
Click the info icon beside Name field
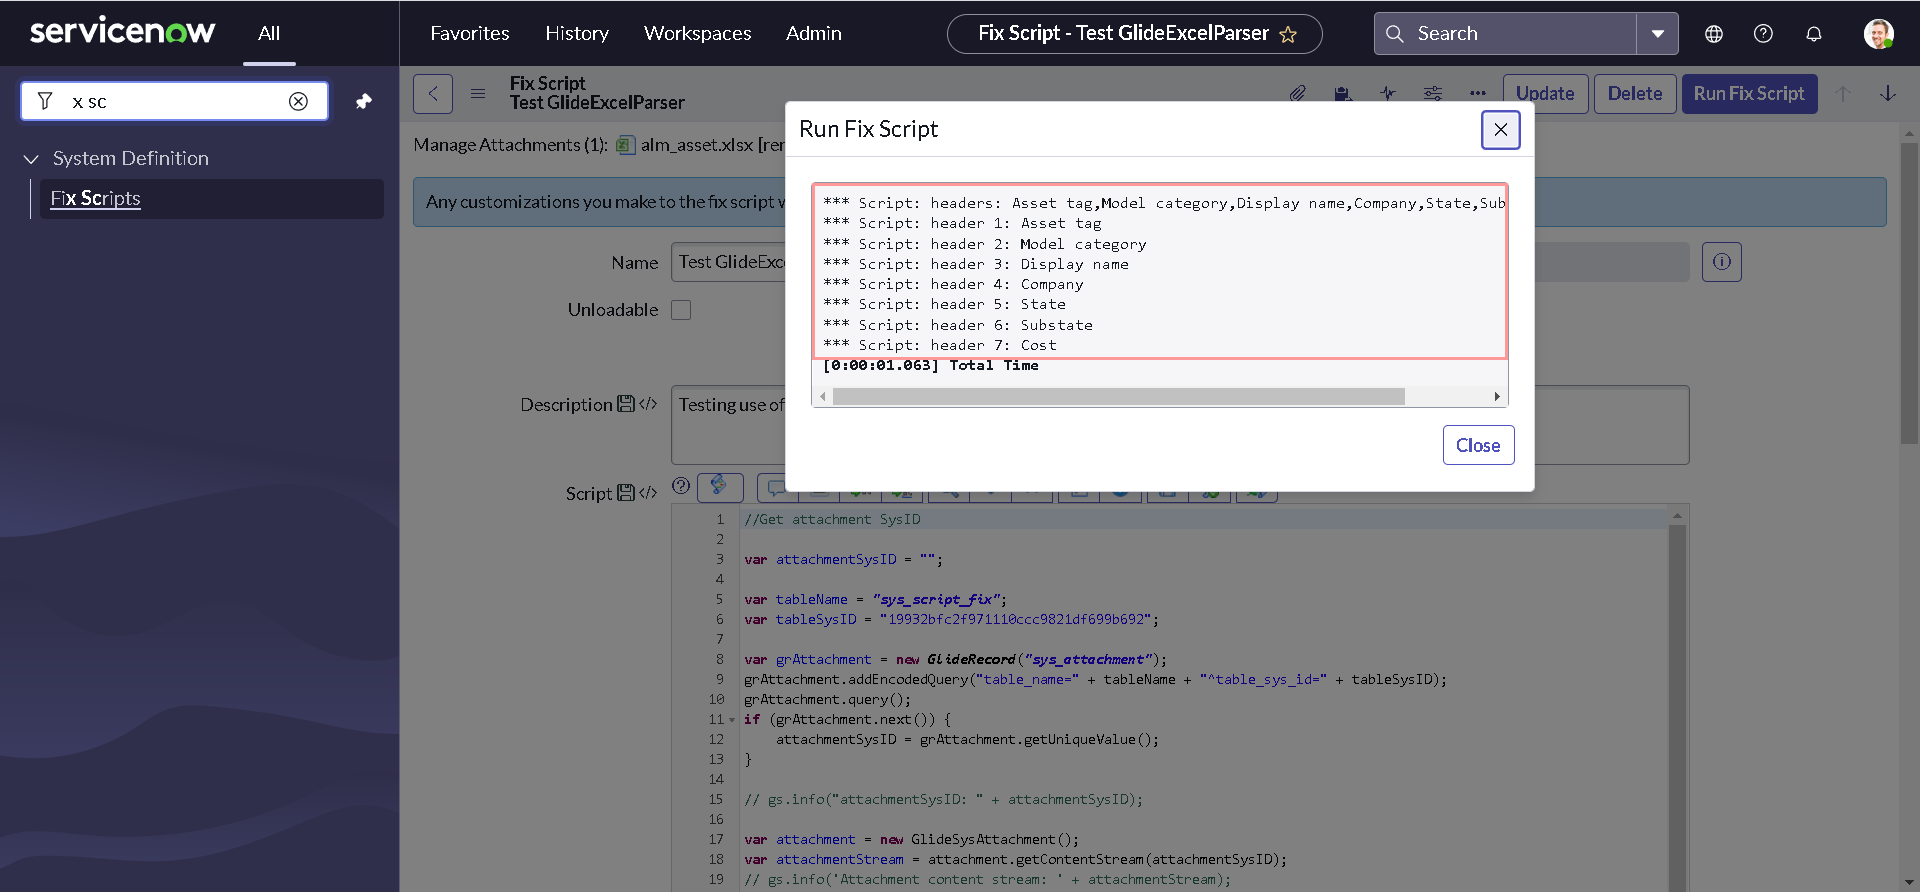[x=1722, y=262]
